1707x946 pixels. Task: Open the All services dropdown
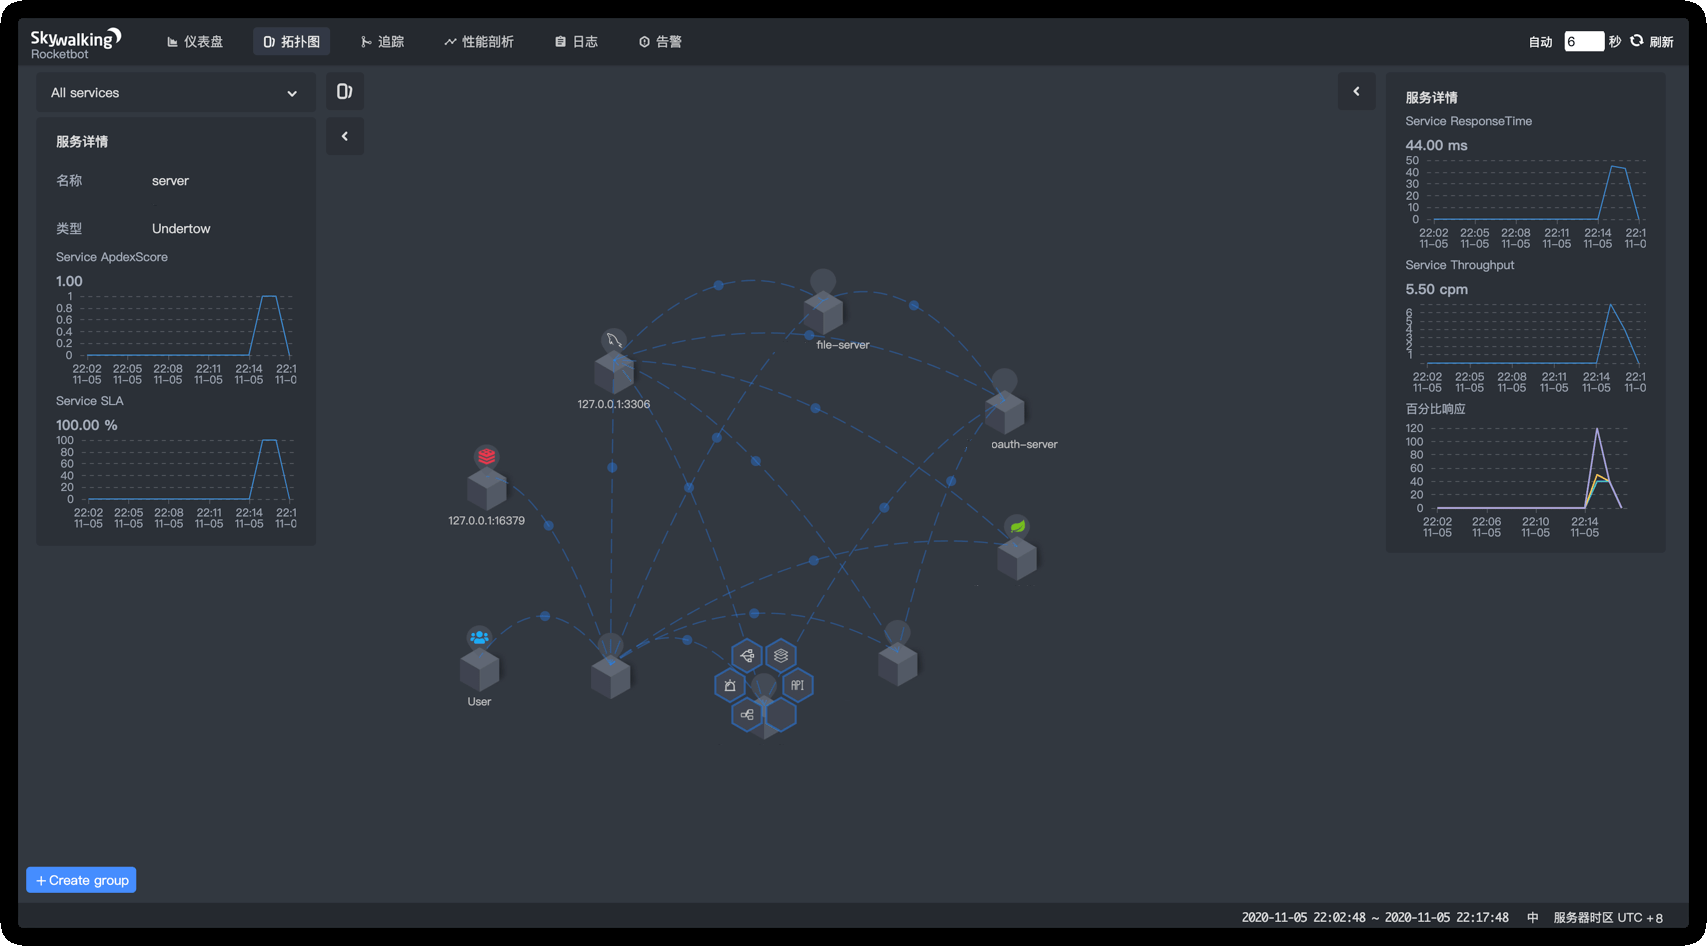point(175,93)
